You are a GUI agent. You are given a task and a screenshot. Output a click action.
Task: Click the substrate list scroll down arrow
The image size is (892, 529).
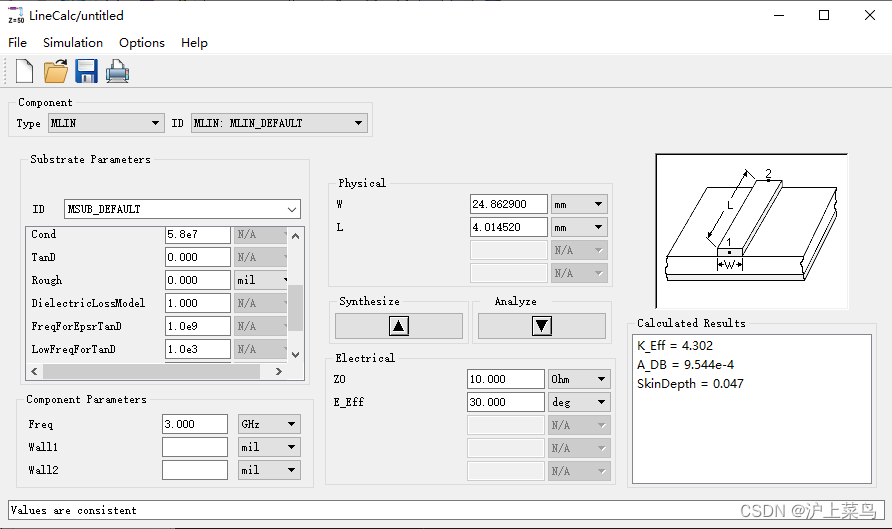pos(295,355)
